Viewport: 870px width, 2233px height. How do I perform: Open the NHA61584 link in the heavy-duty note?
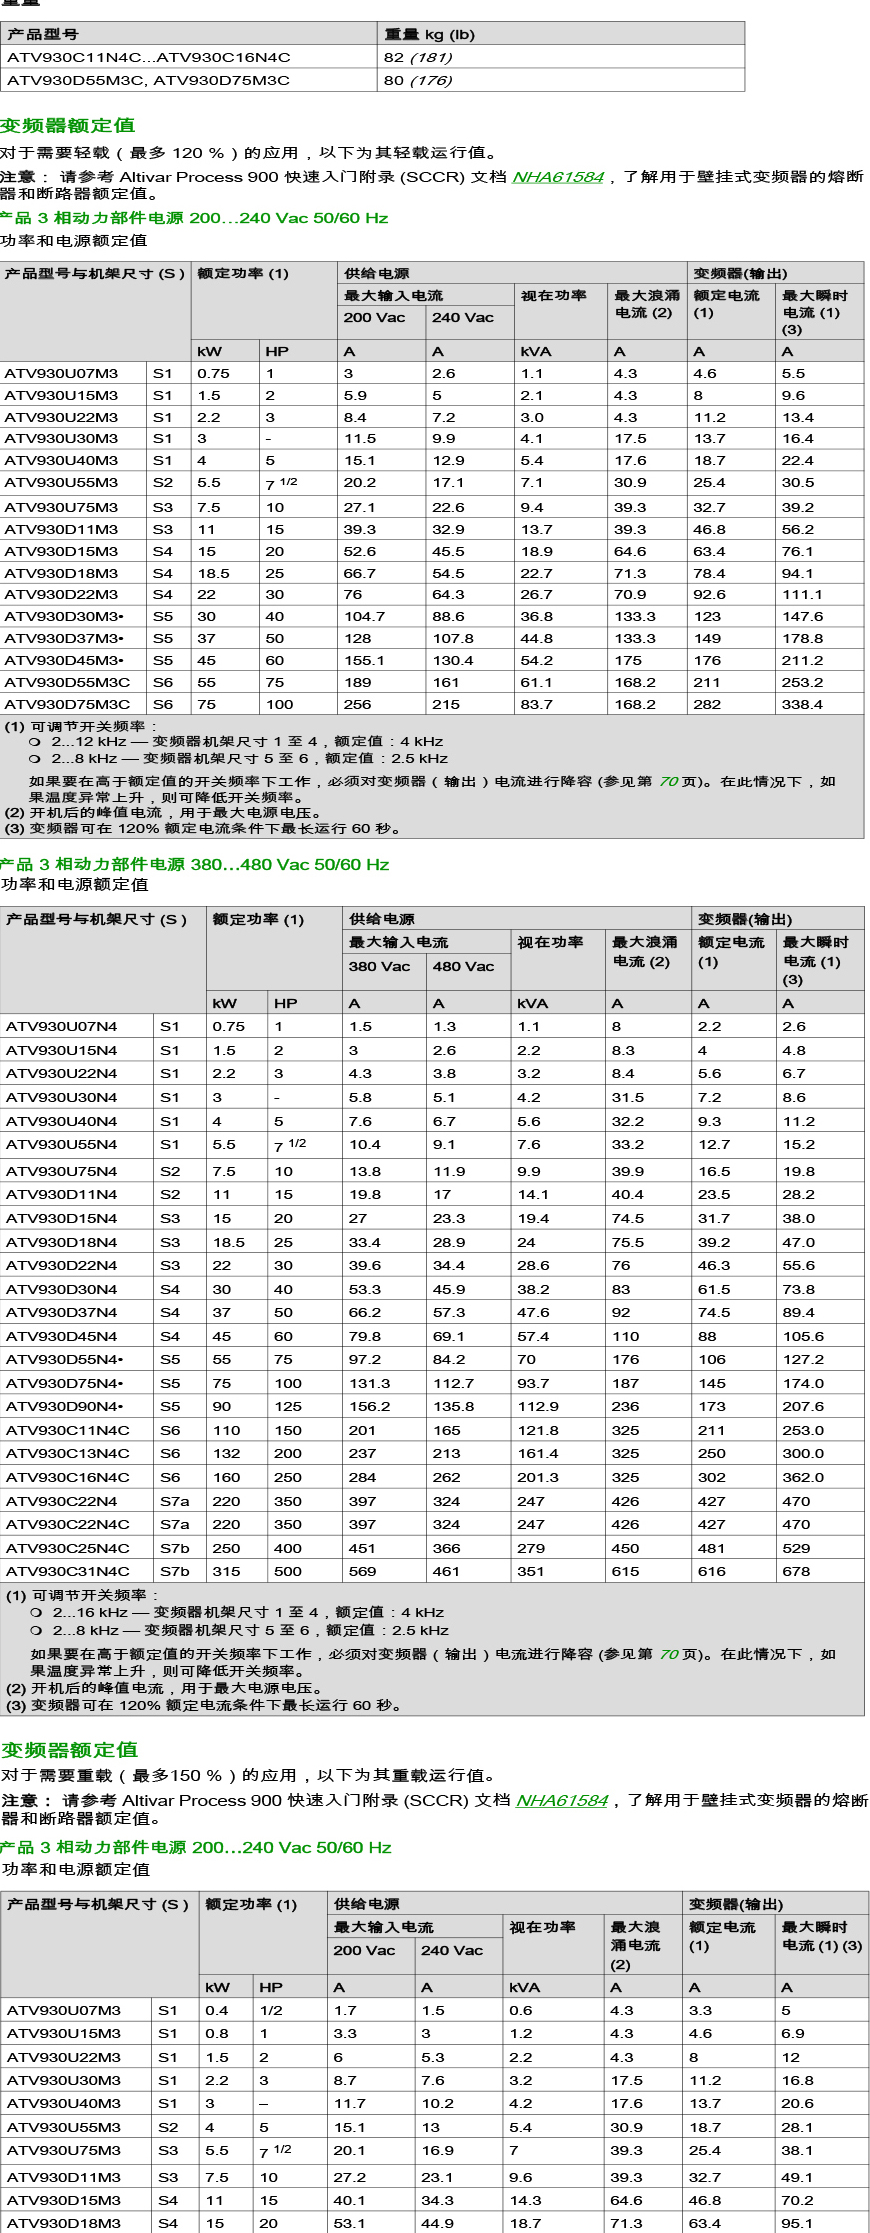pos(562,1800)
